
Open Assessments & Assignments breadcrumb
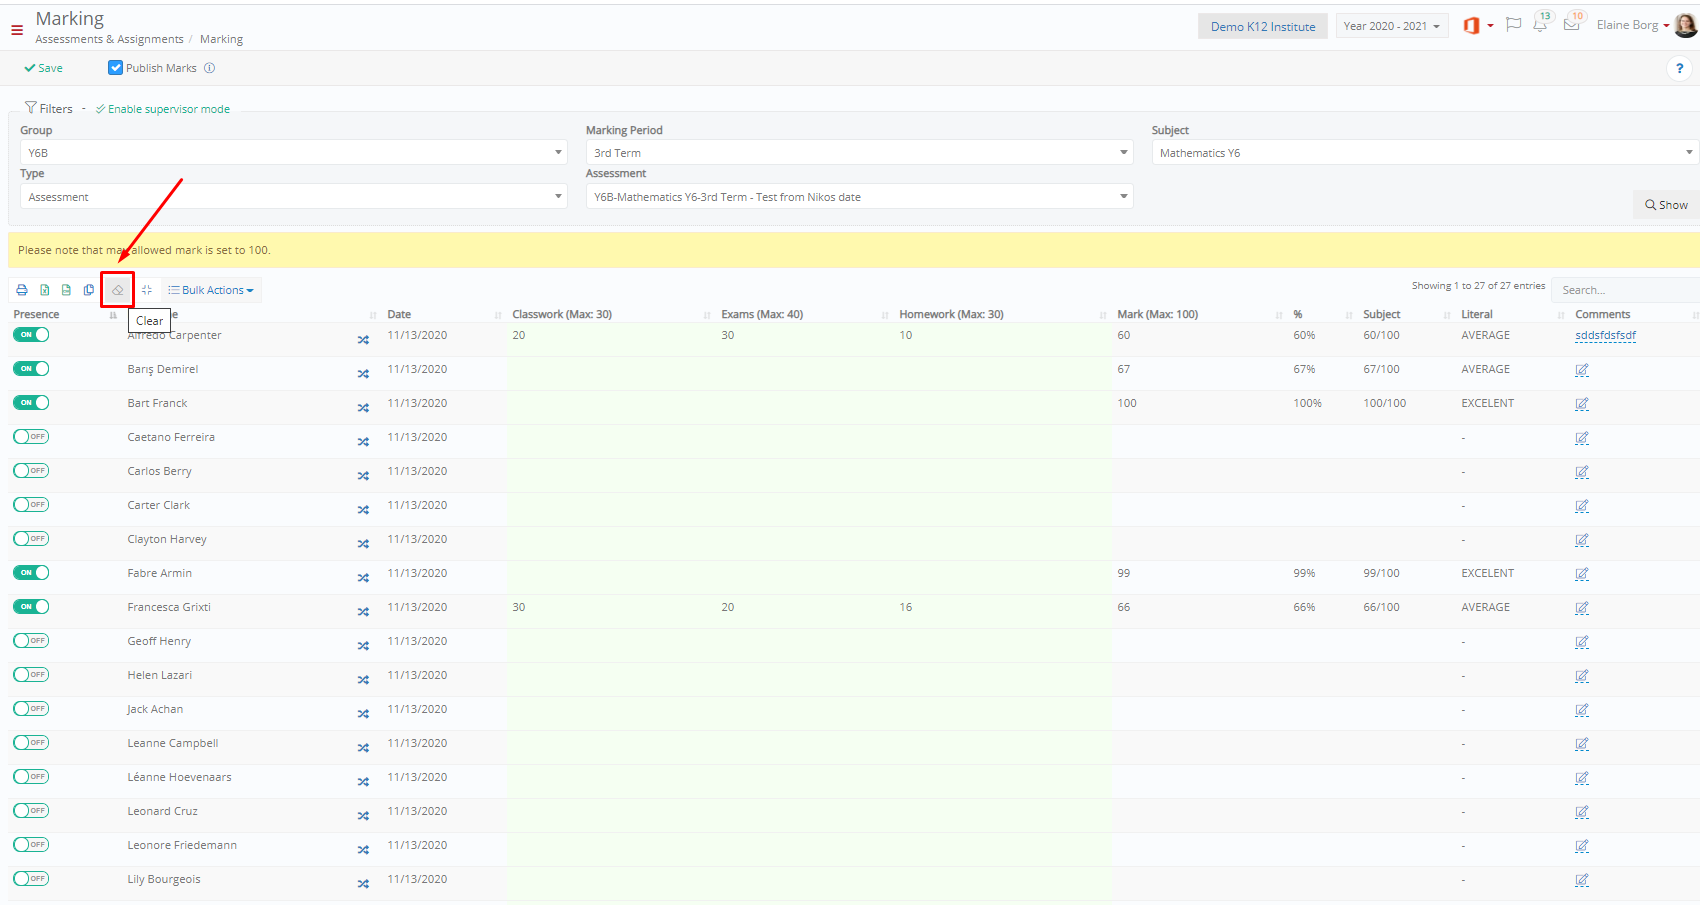coord(109,39)
